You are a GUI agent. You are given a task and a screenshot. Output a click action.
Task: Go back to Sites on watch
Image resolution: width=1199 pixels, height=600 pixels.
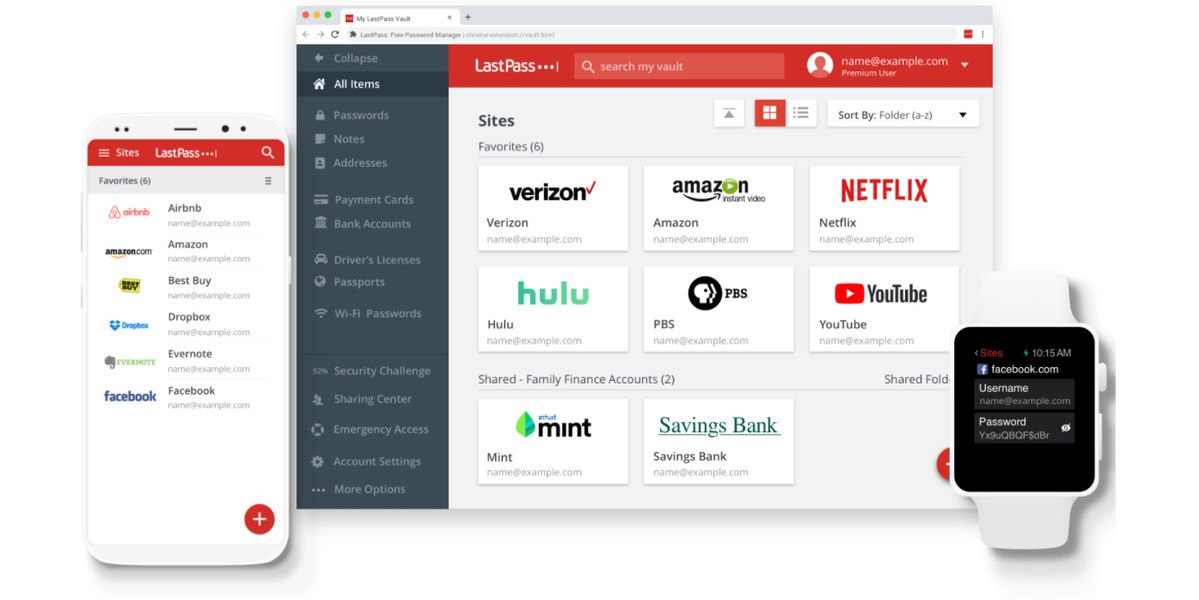point(989,353)
